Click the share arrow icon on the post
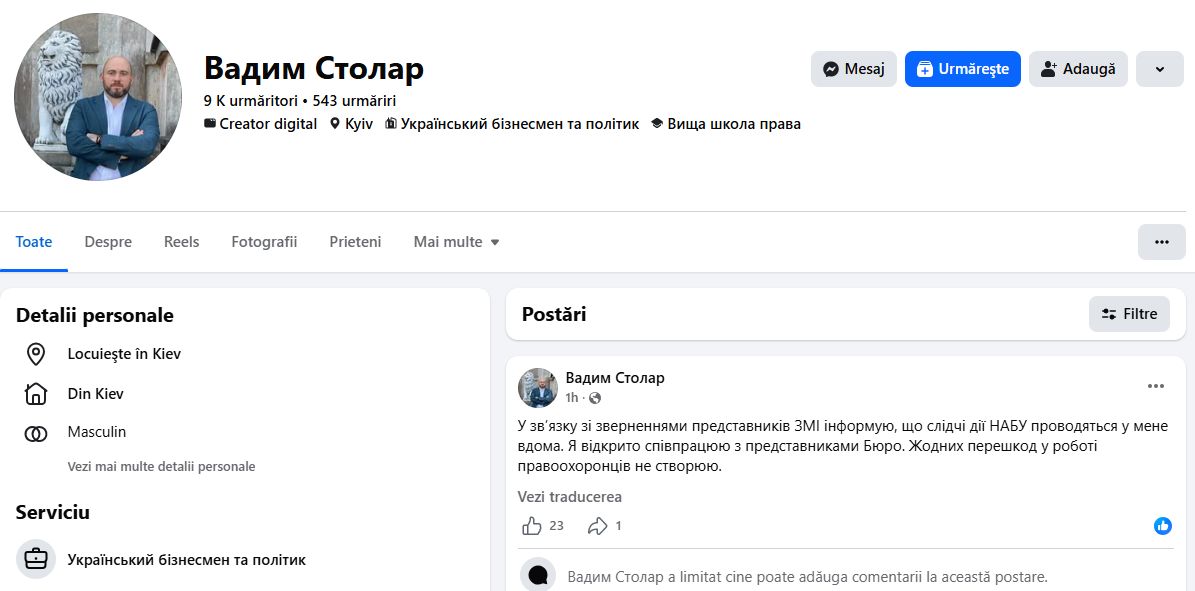This screenshot has width=1195, height=591. click(x=598, y=525)
